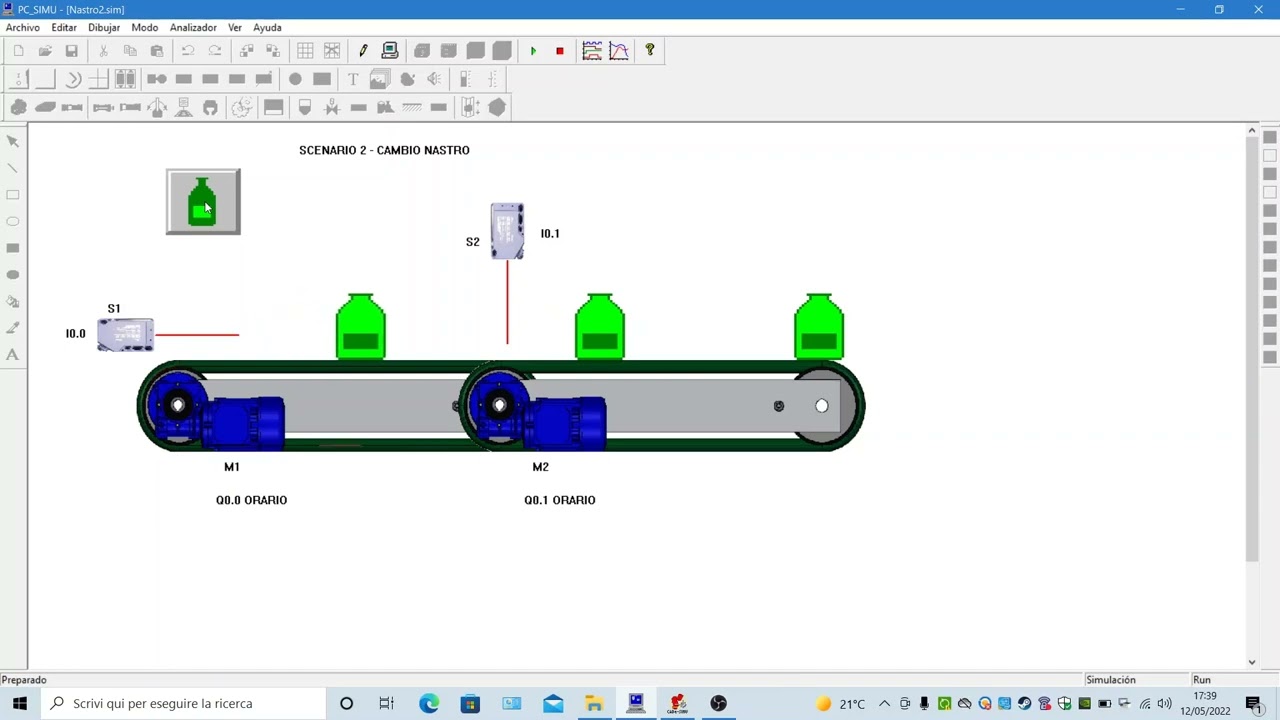Open the Analizador menu
This screenshot has height=720, width=1280.
coord(193,27)
